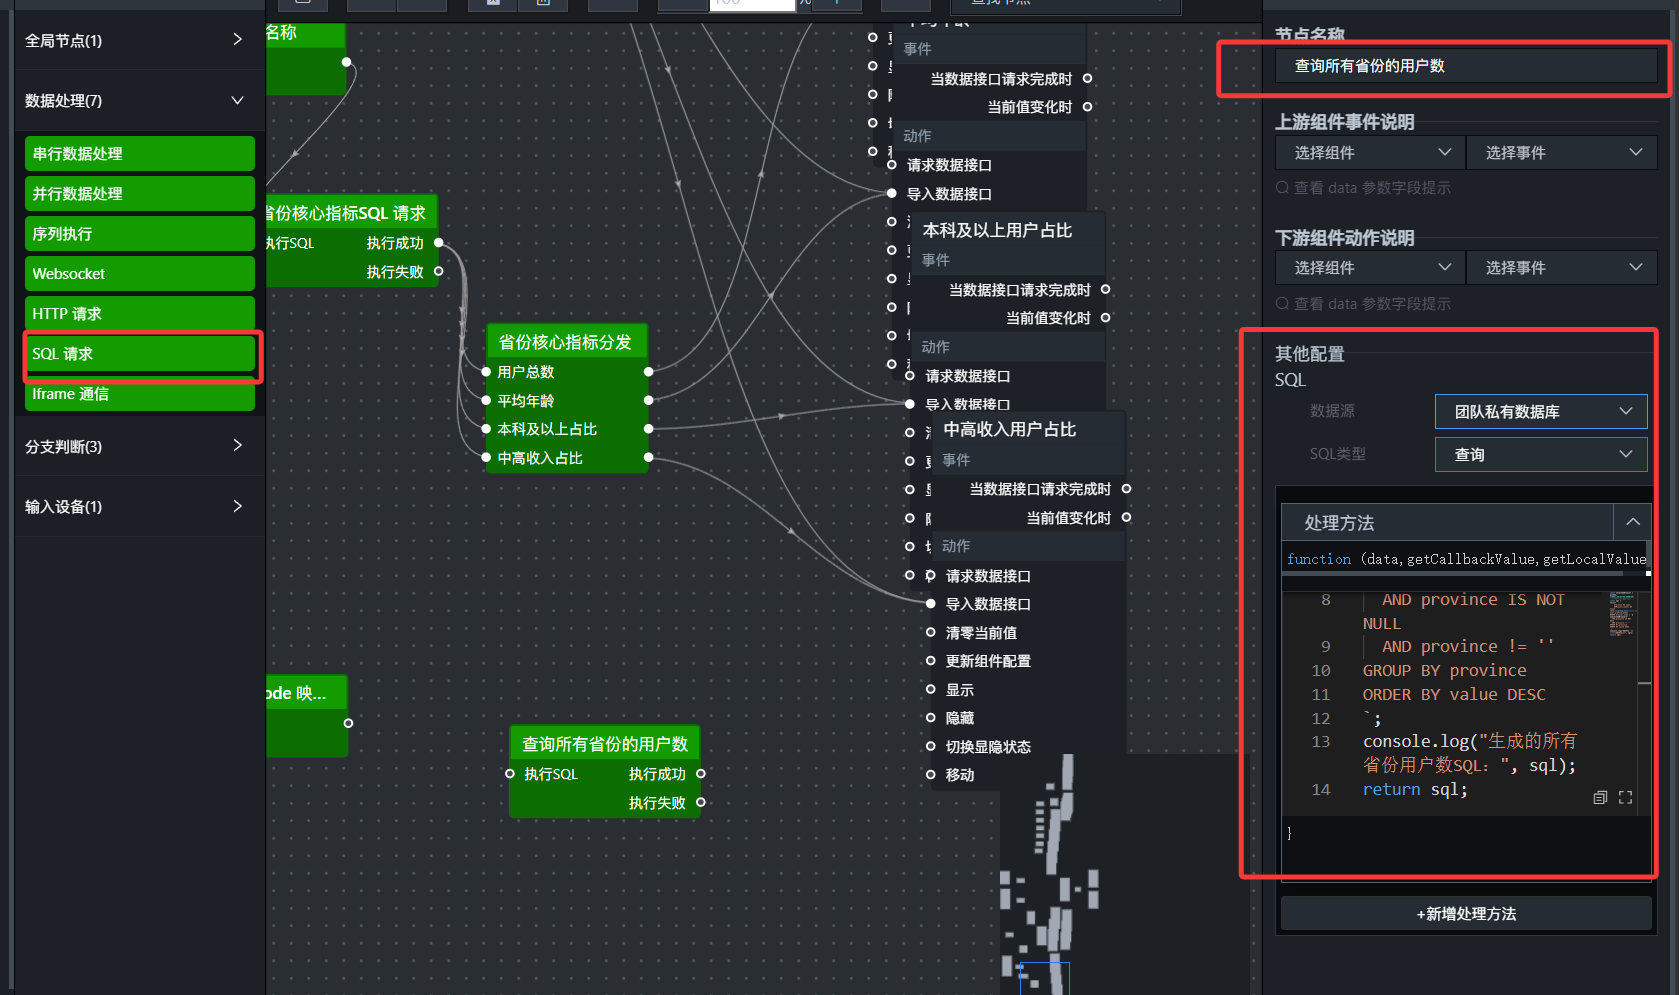1679x995 pixels.
Task: Click 导入数据接口 port of 中高收入用户占比
Action: click(931, 603)
